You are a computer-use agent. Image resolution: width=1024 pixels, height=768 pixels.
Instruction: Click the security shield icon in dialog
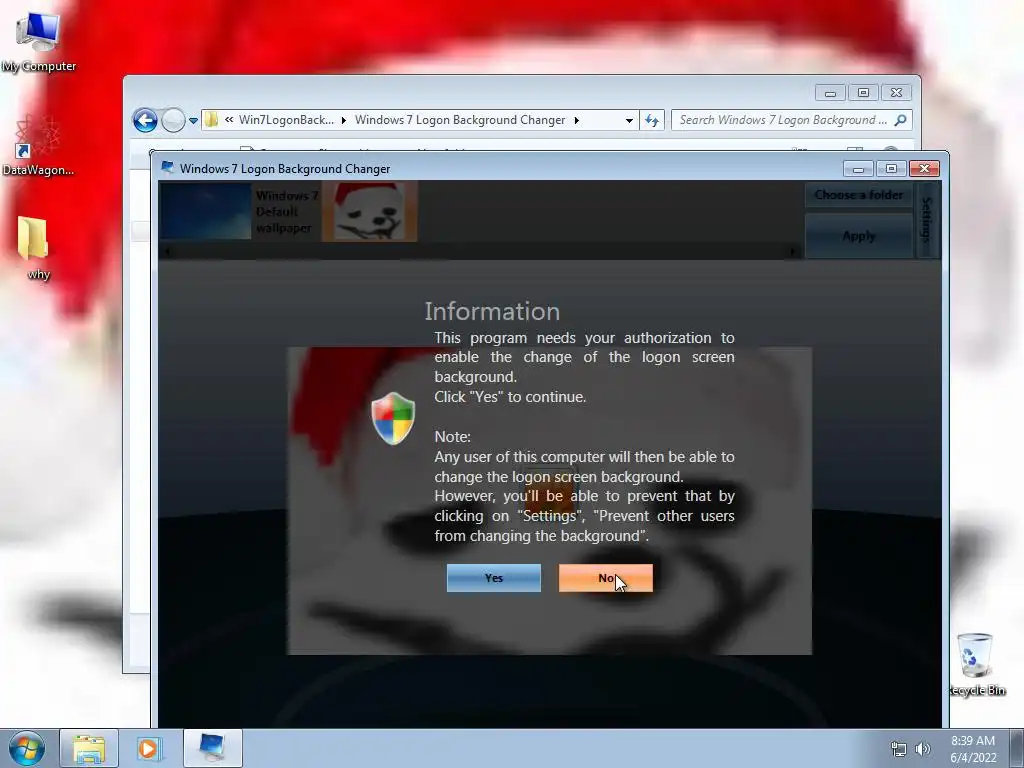point(393,419)
